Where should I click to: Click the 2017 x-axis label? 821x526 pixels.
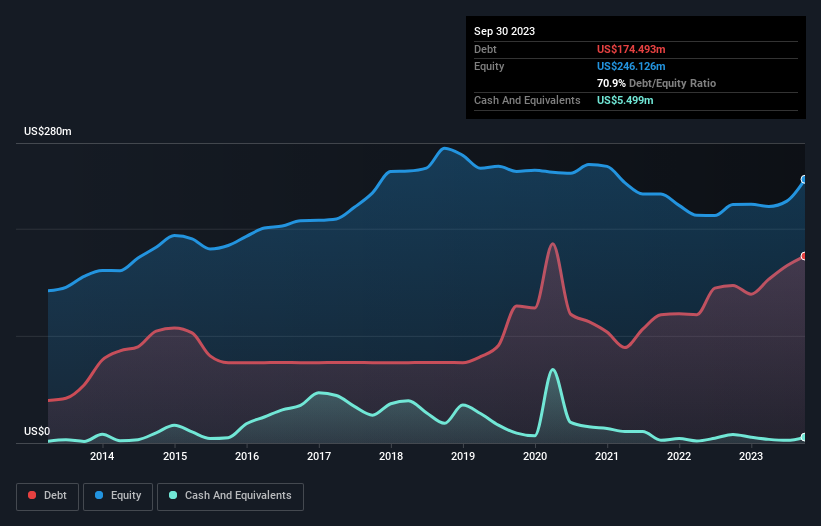(x=319, y=456)
